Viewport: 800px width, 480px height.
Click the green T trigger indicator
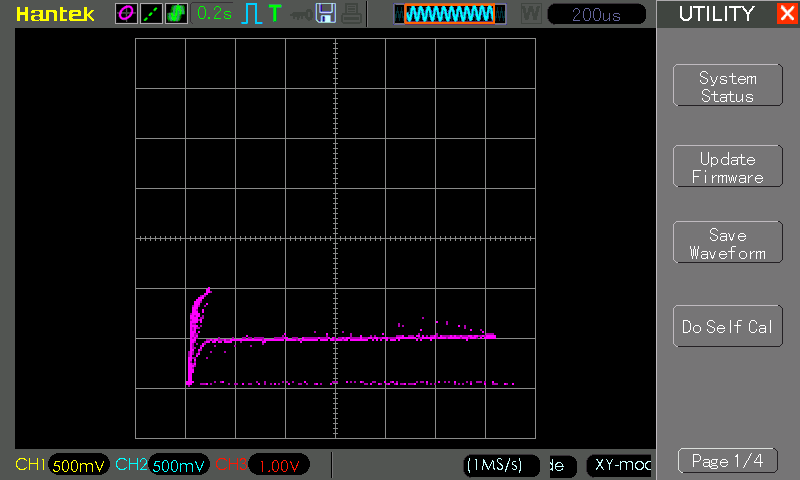[x=275, y=13]
